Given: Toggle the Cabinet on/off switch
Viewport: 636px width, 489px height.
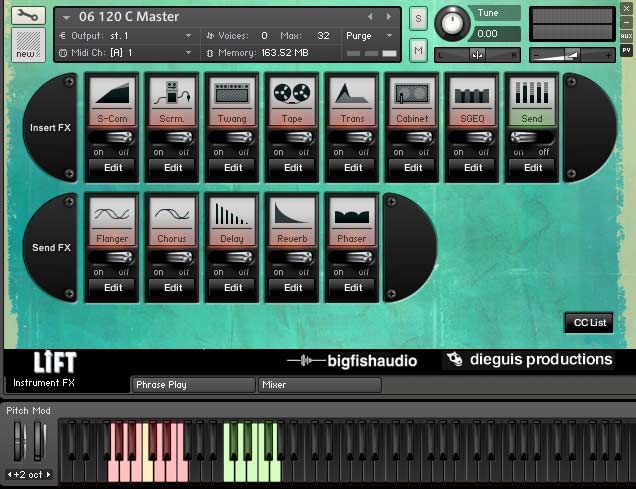Looking at the screenshot, I should pyautogui.click(x=412, y=138).
